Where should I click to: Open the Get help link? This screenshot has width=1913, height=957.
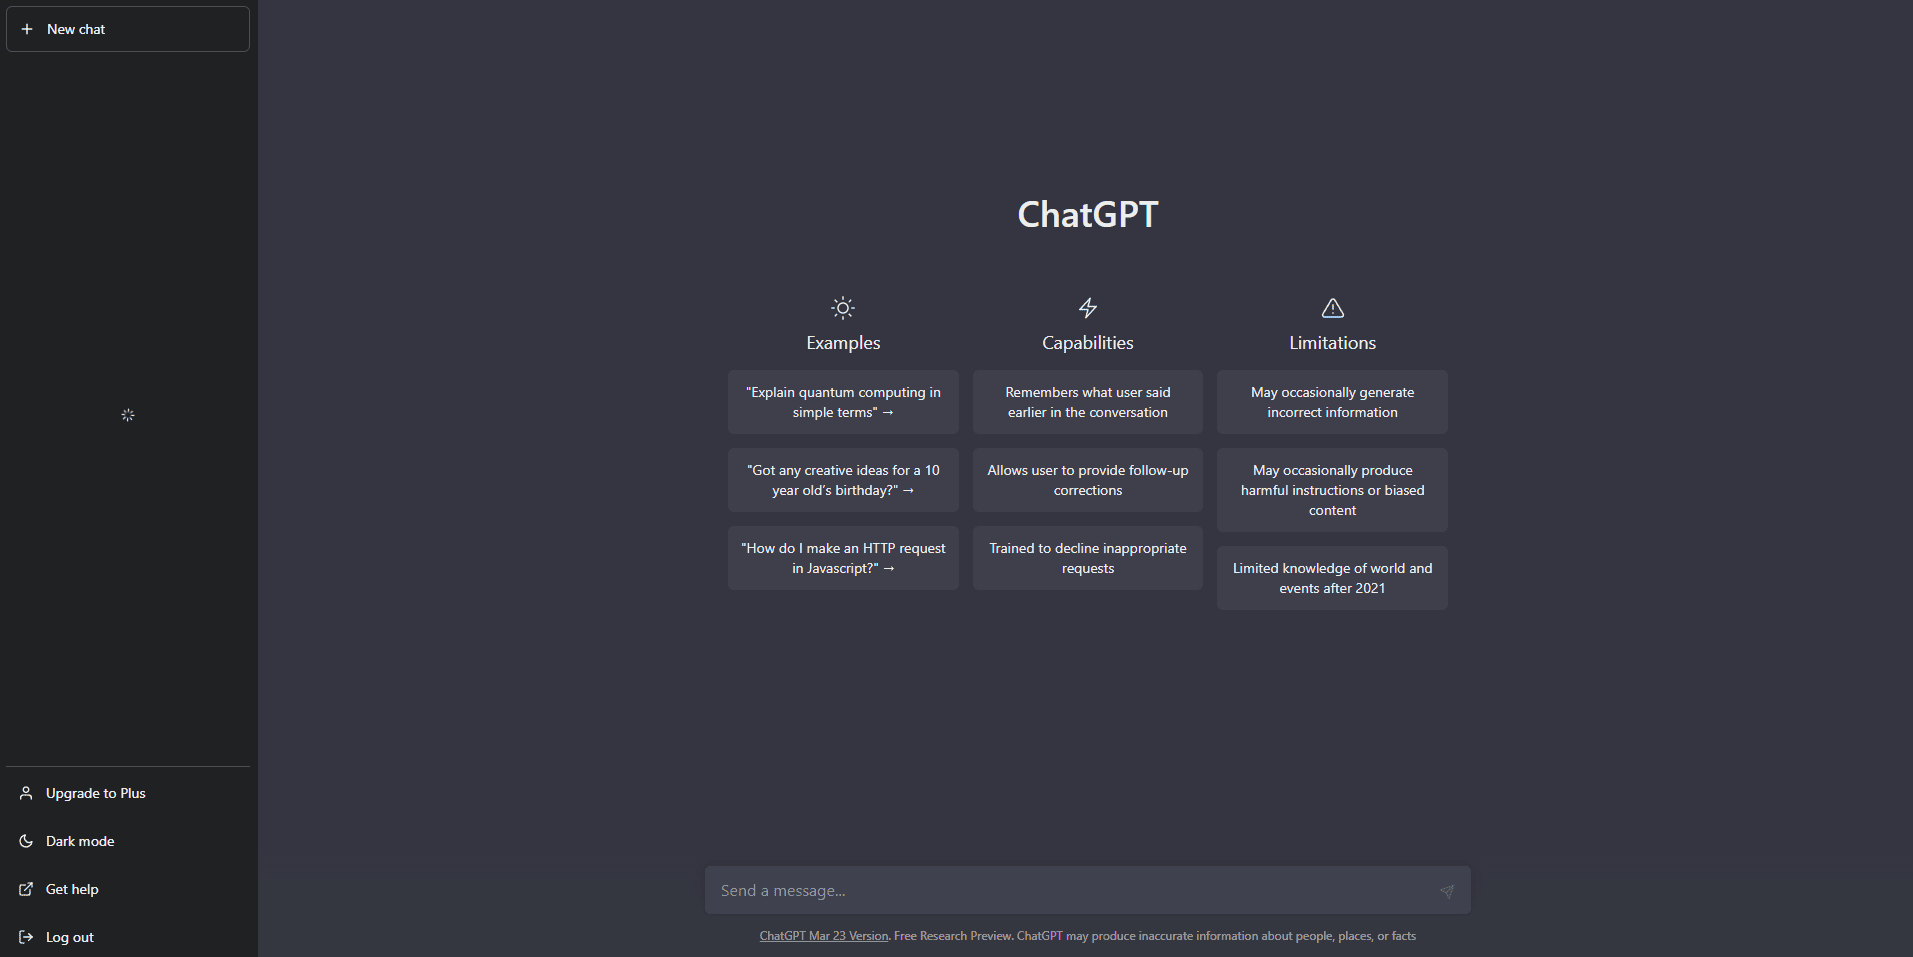point(128,889)
